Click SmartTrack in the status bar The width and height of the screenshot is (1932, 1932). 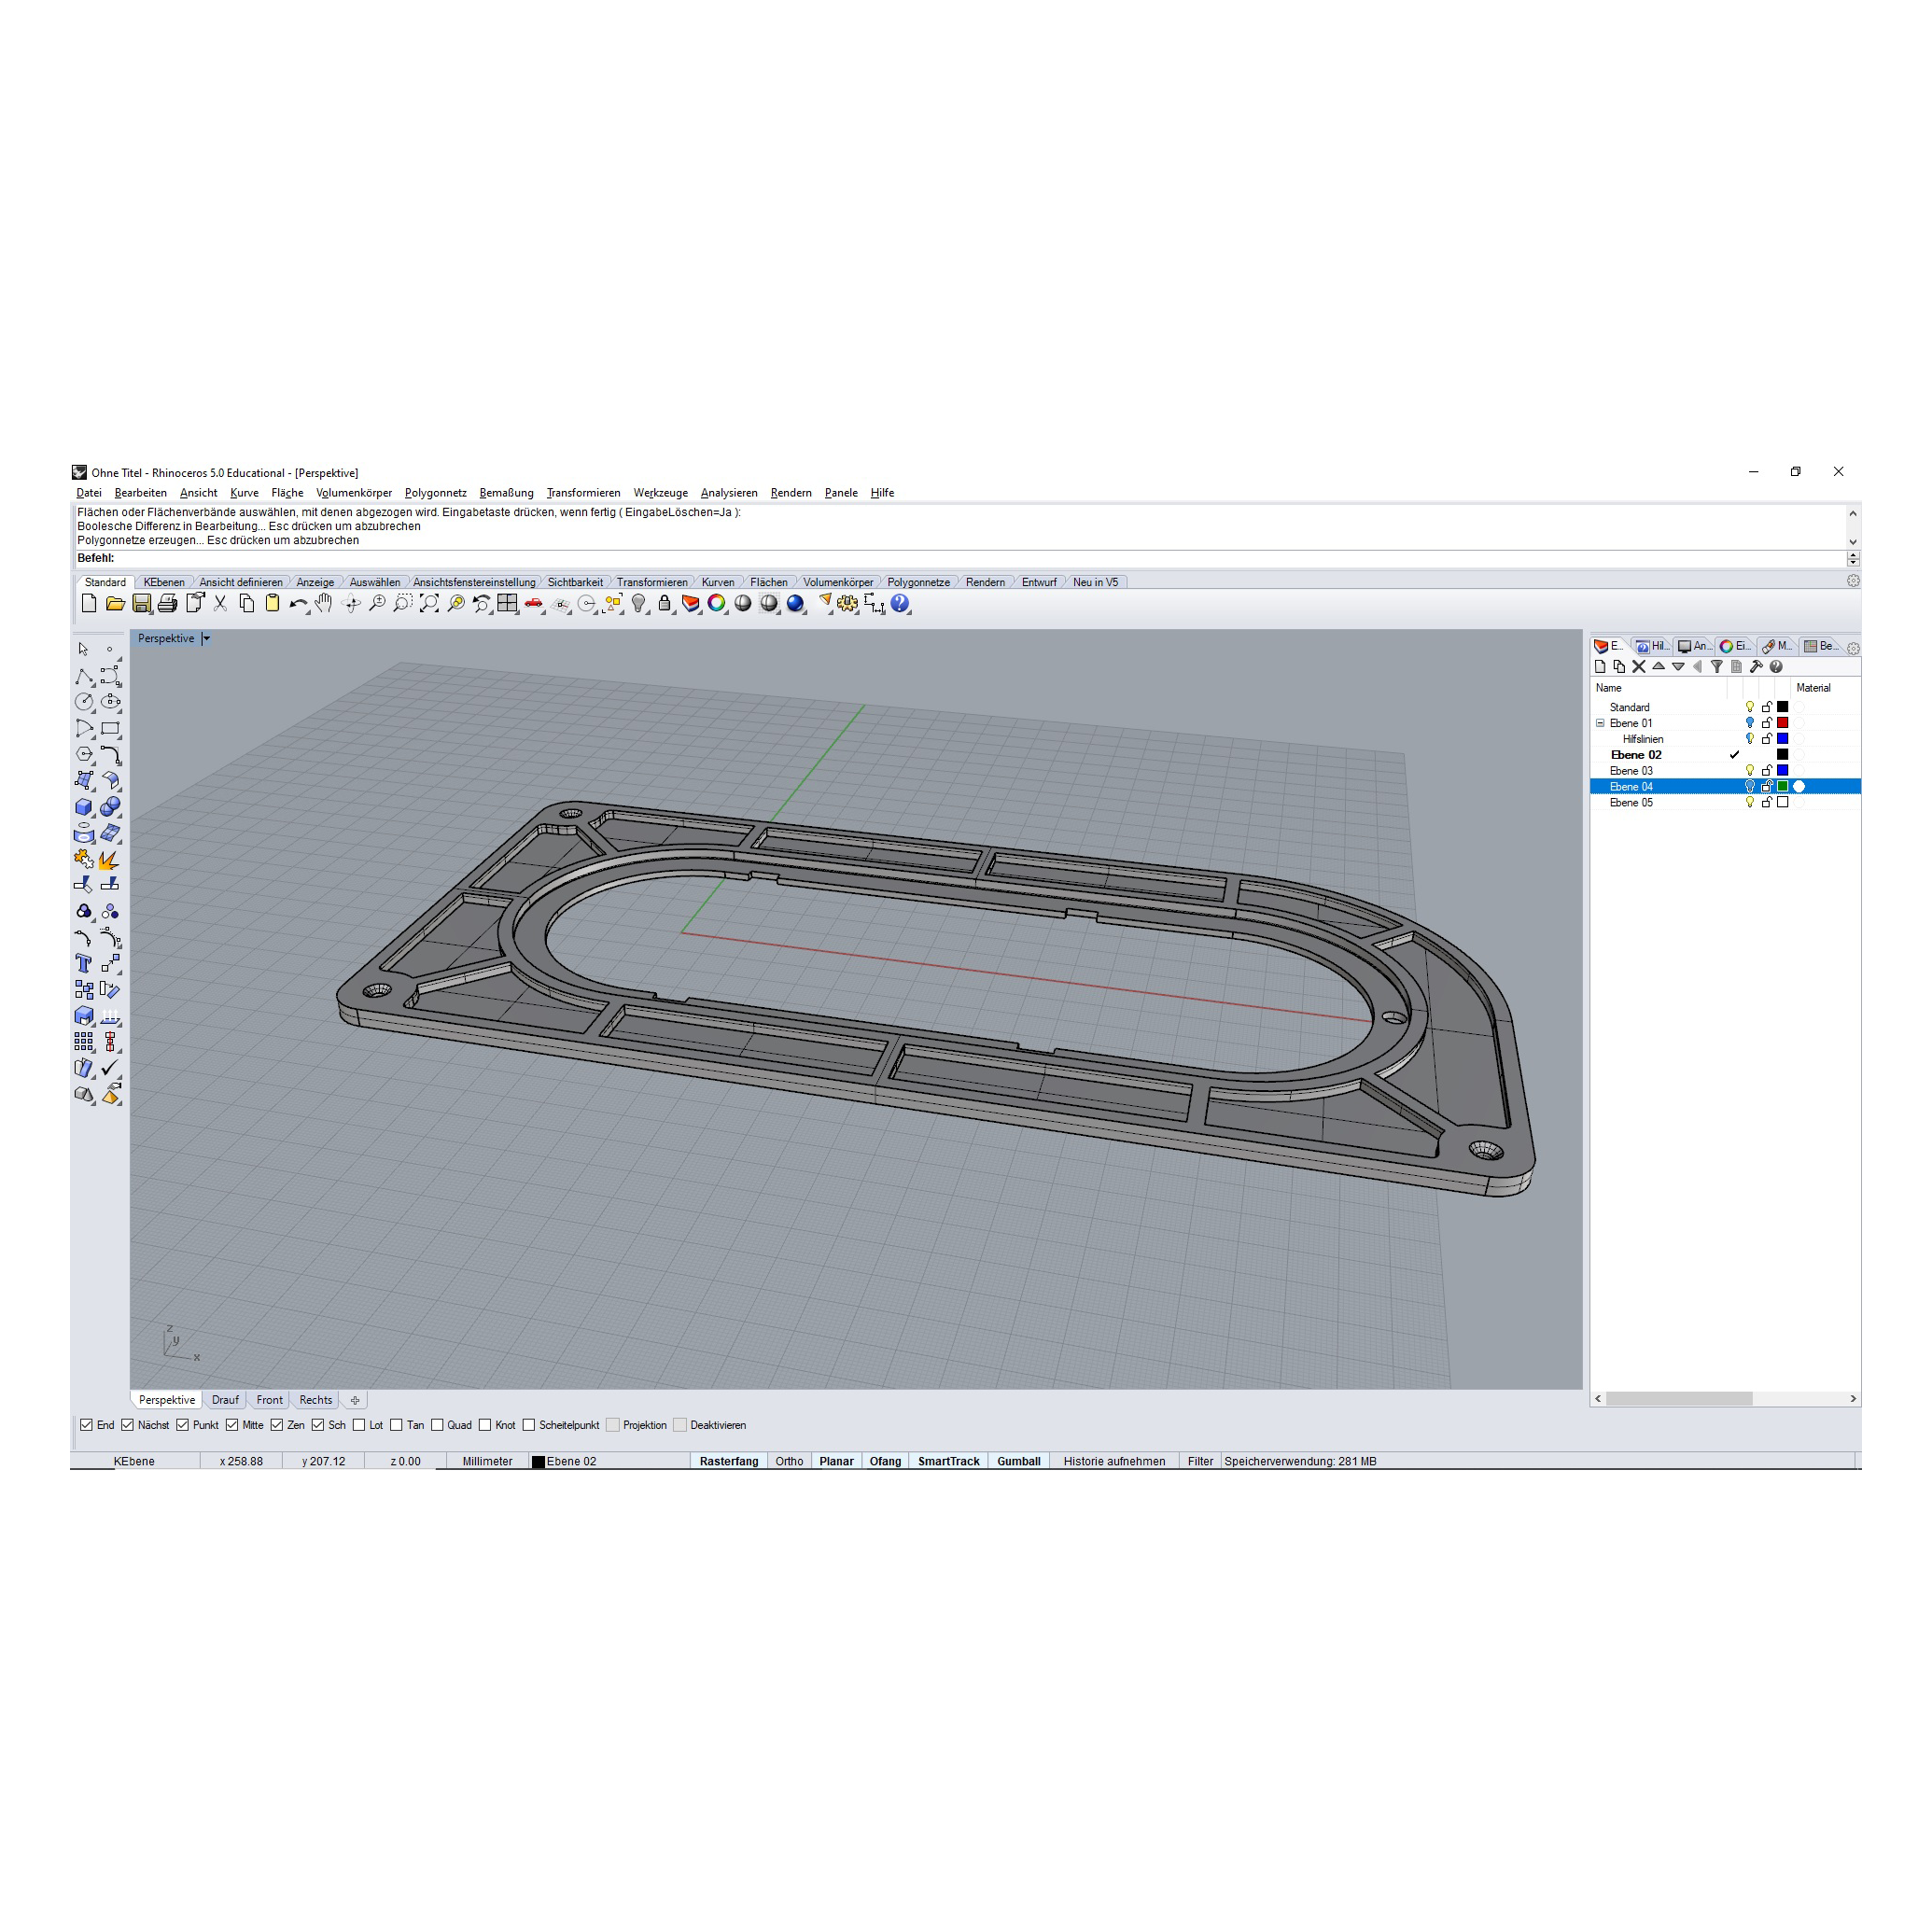click(x=949, y=1461)
